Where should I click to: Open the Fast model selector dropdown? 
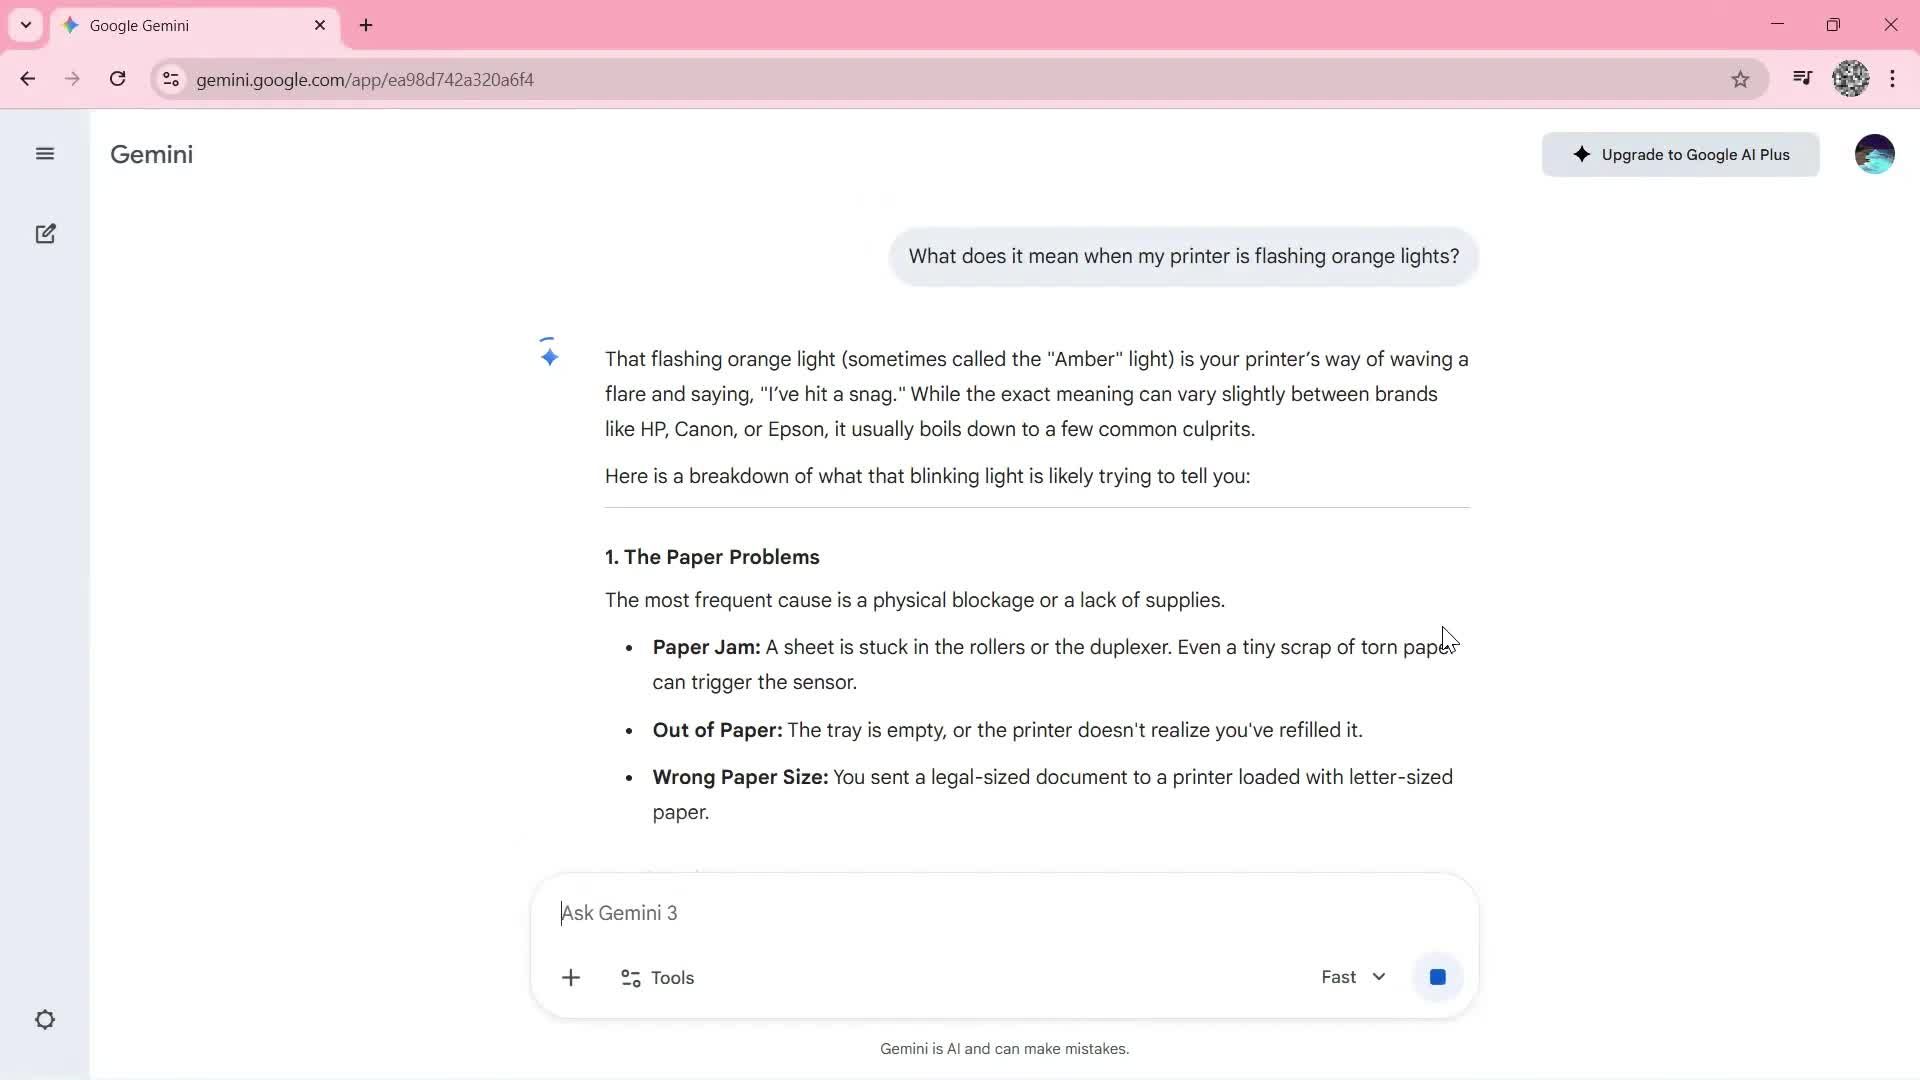tap(1353, 977)
